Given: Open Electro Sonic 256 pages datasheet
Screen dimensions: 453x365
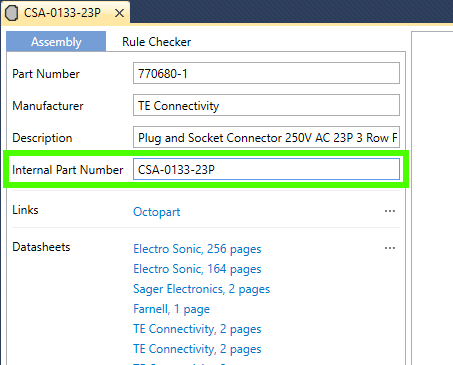Looking at the screenshot, I should (x=197, y=249).
